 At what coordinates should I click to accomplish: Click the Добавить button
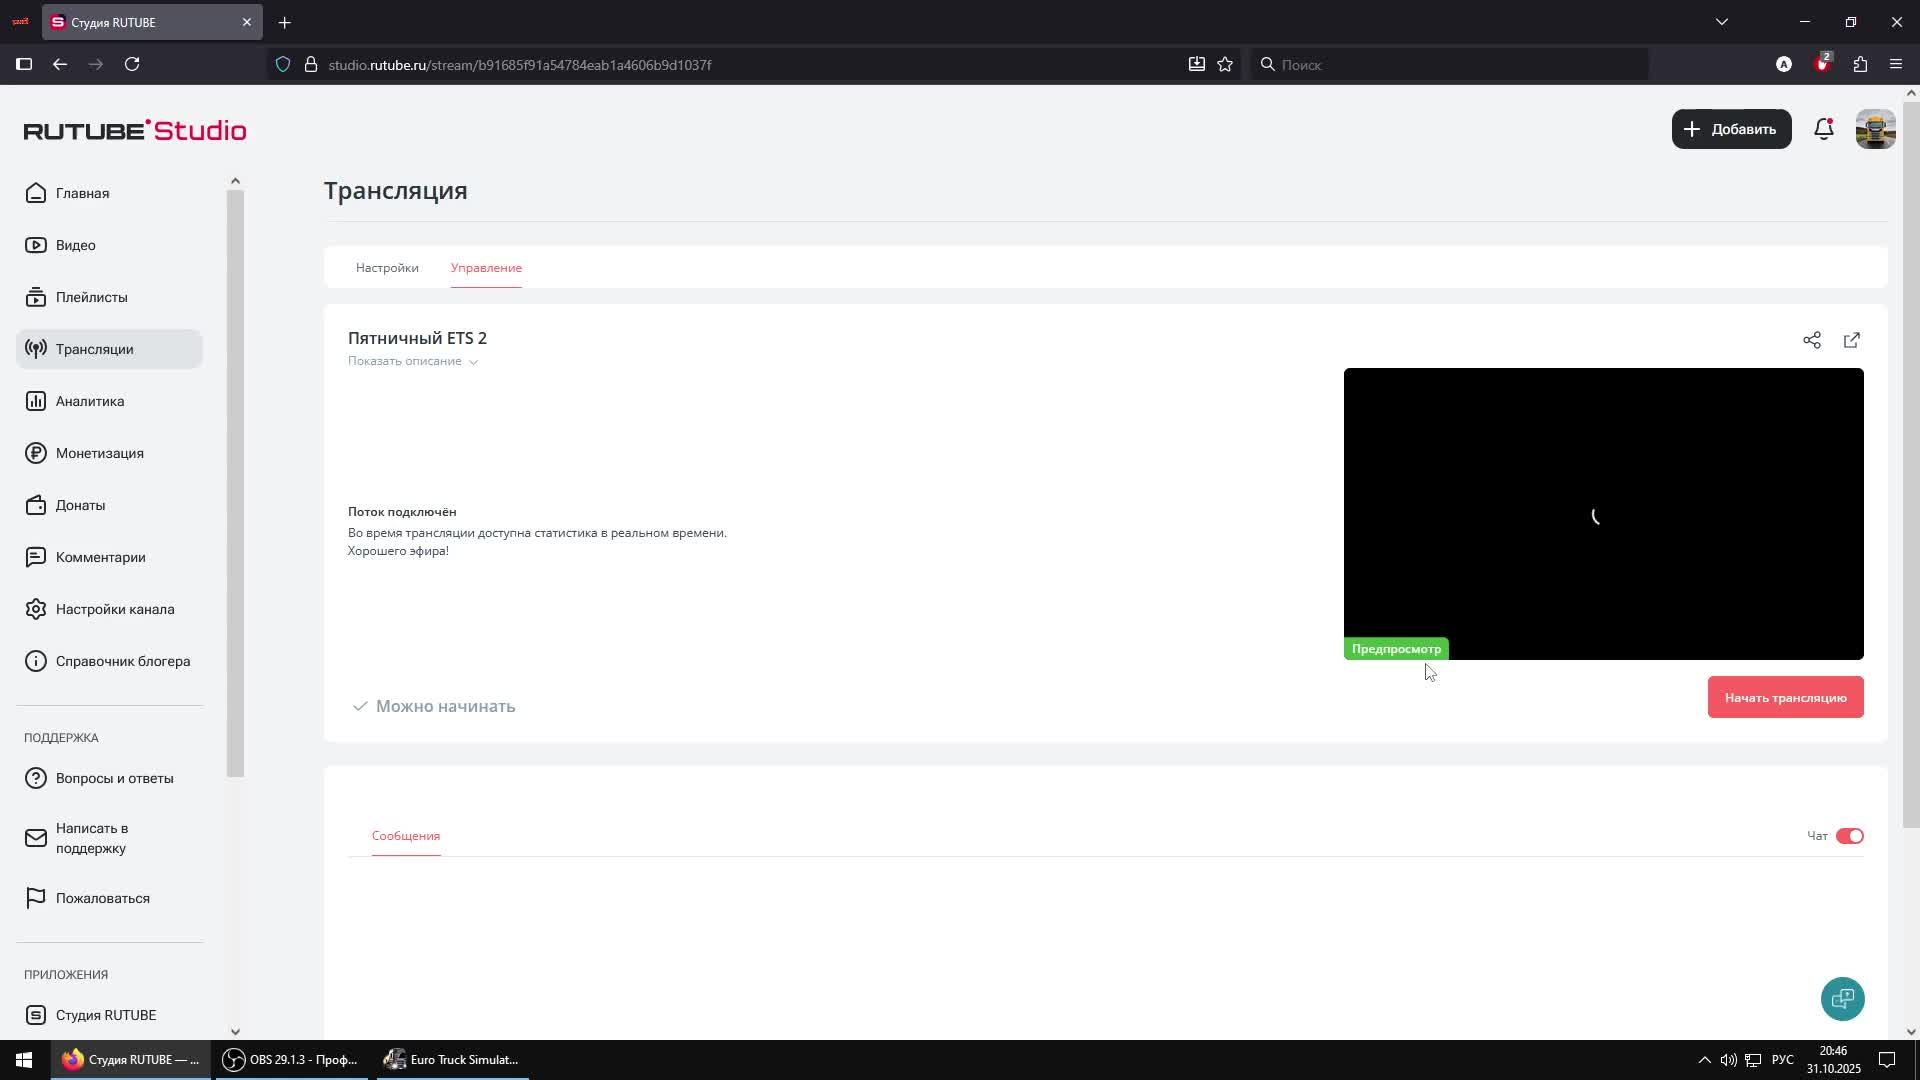click(x=1731, y=129)
